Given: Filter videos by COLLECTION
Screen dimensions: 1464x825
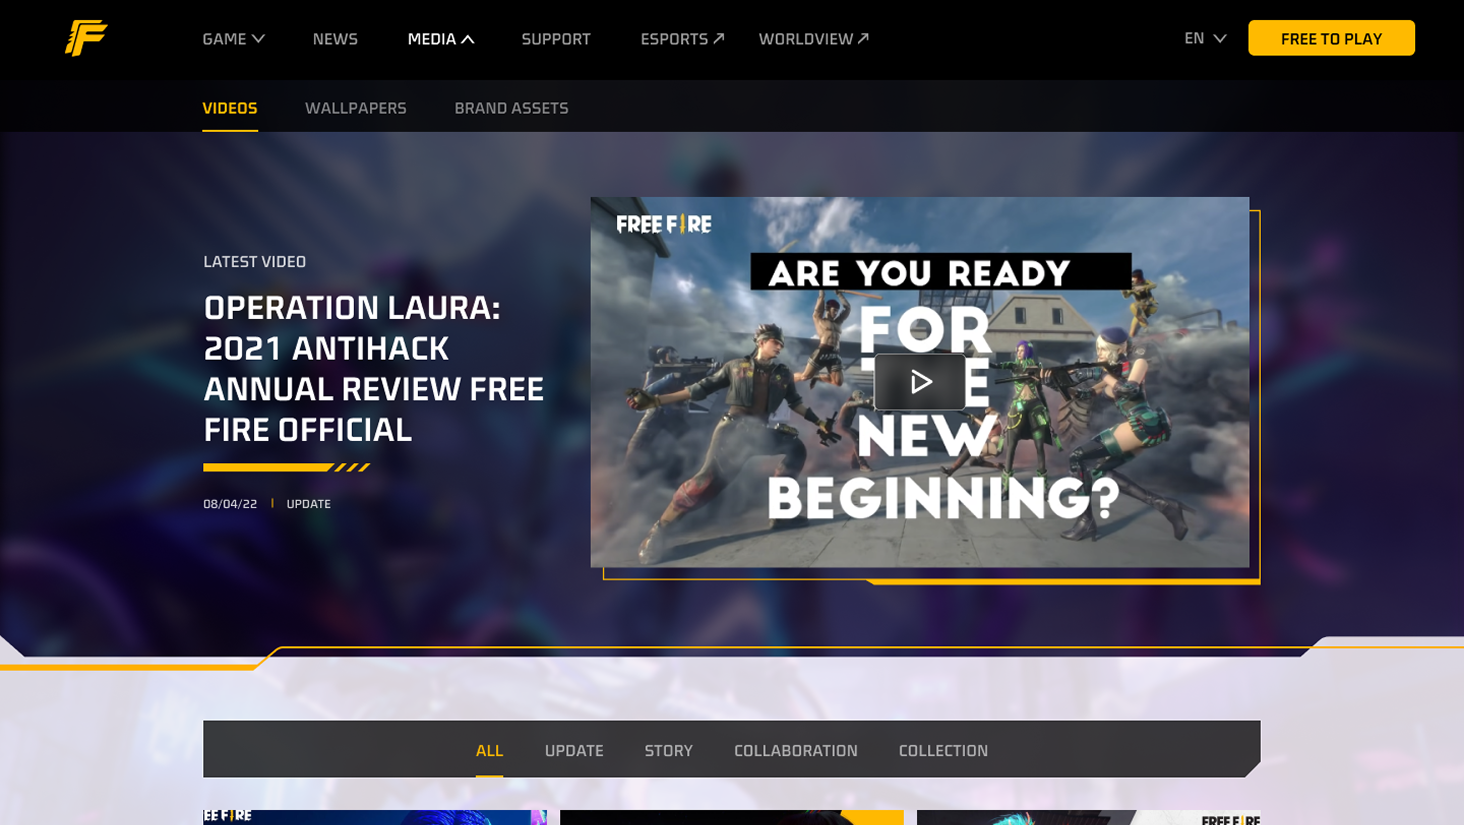Looking at the screenshot, I should click(943, 751).
